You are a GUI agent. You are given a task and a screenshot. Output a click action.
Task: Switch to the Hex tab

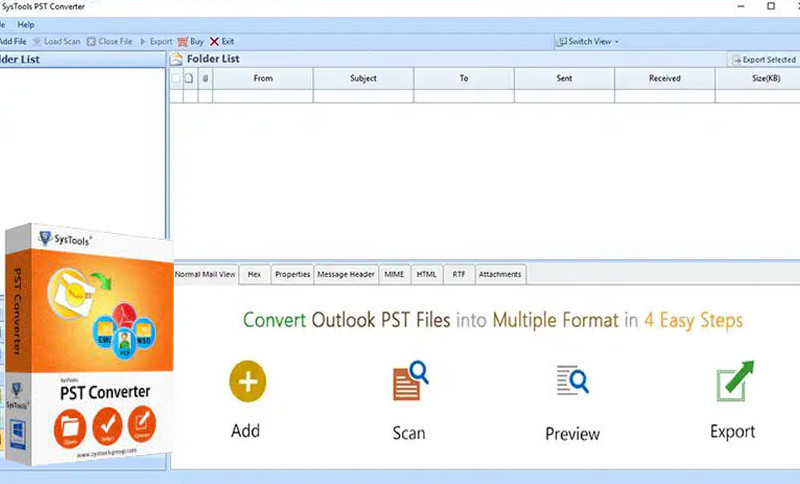tap(254, 274)
